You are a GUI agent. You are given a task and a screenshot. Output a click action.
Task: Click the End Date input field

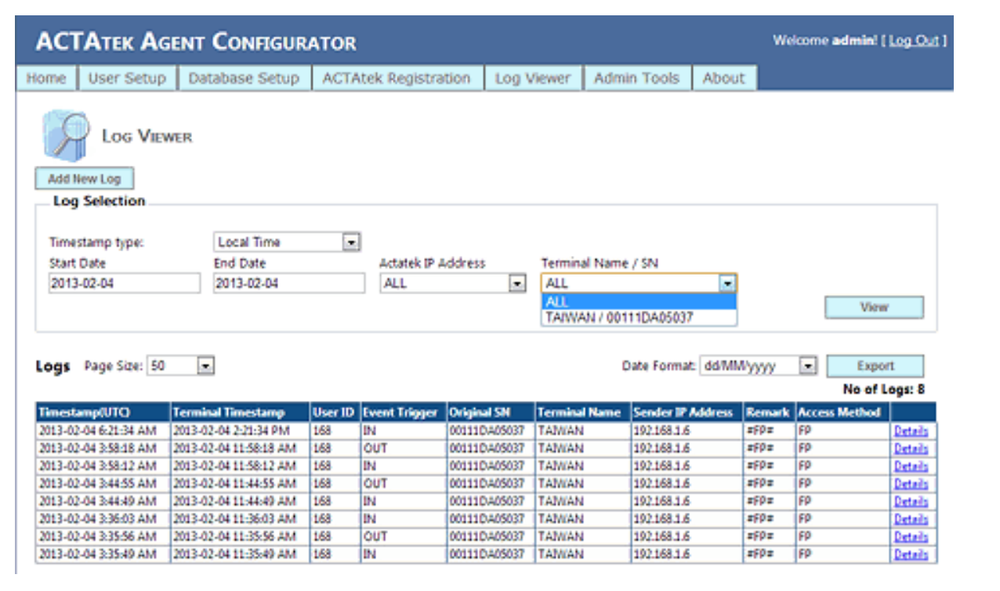289,283
